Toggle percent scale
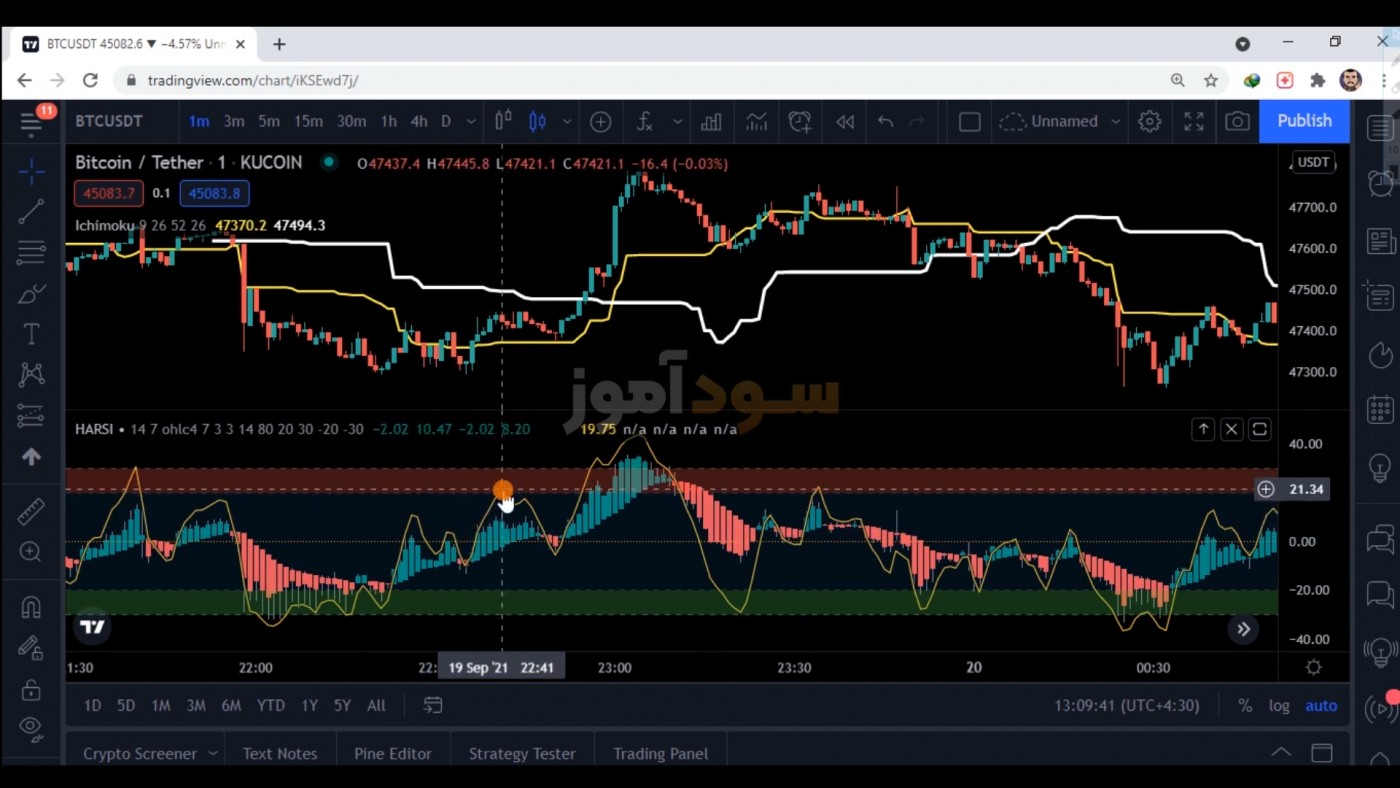This screenshot has height=788, width=1400. (x=1245, y=705)
